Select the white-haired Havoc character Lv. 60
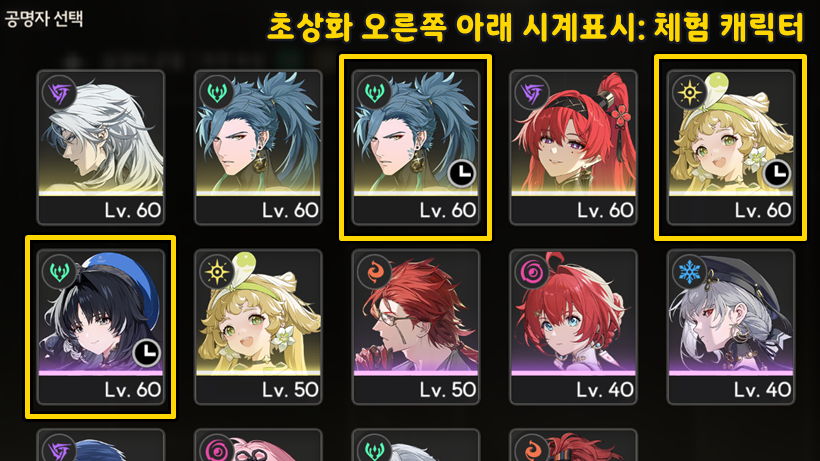Screen dimensions: 820x461 101,147
